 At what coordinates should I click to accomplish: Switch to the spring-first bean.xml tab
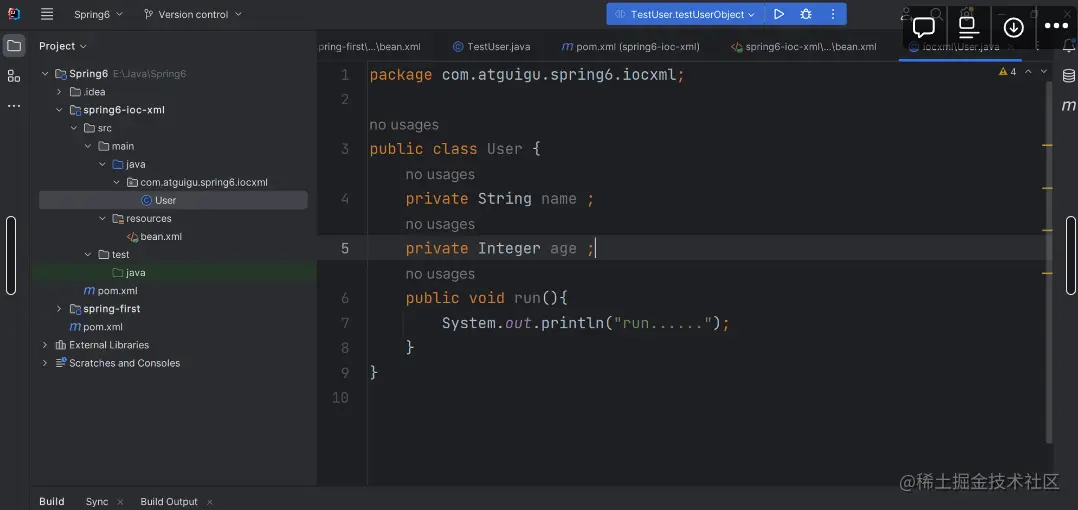(369, 47)
